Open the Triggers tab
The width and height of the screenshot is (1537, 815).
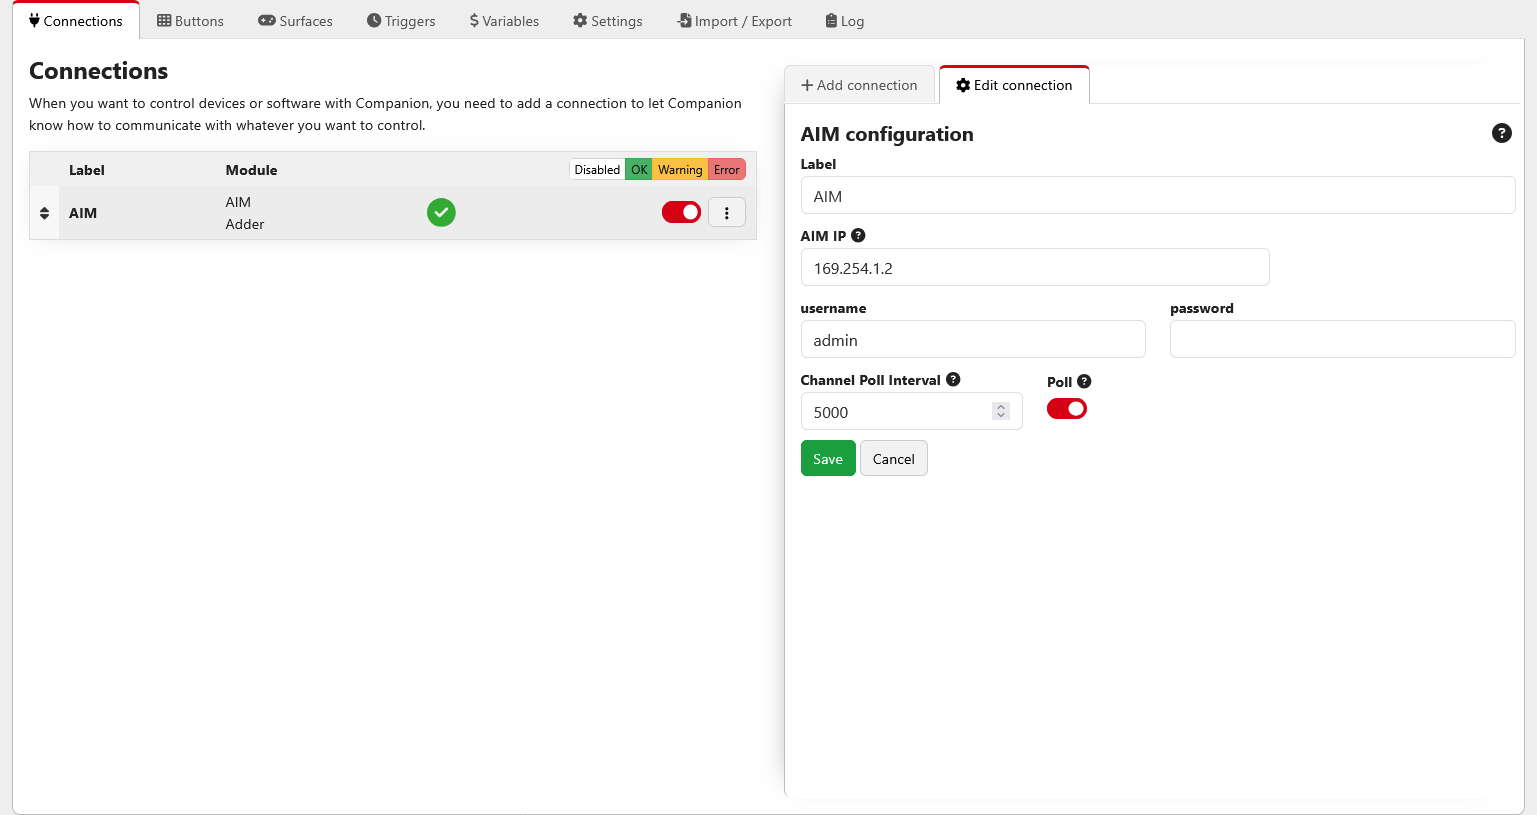(401, 21)
